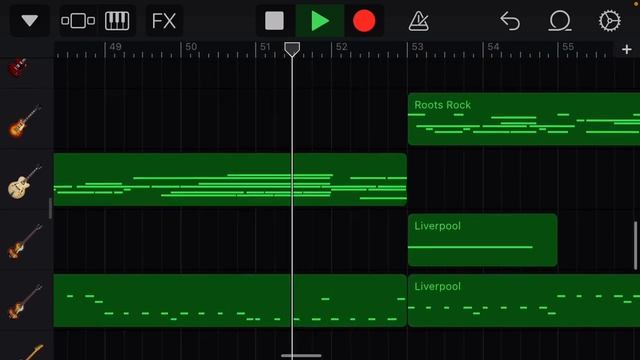Viewport: 640px width, 360px height.
Task: Start recording with the red record button
Action: (364, 20)
